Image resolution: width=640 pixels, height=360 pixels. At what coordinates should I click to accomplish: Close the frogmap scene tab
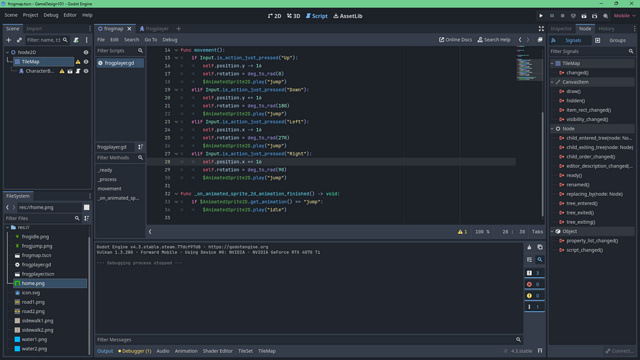point(129,29)
